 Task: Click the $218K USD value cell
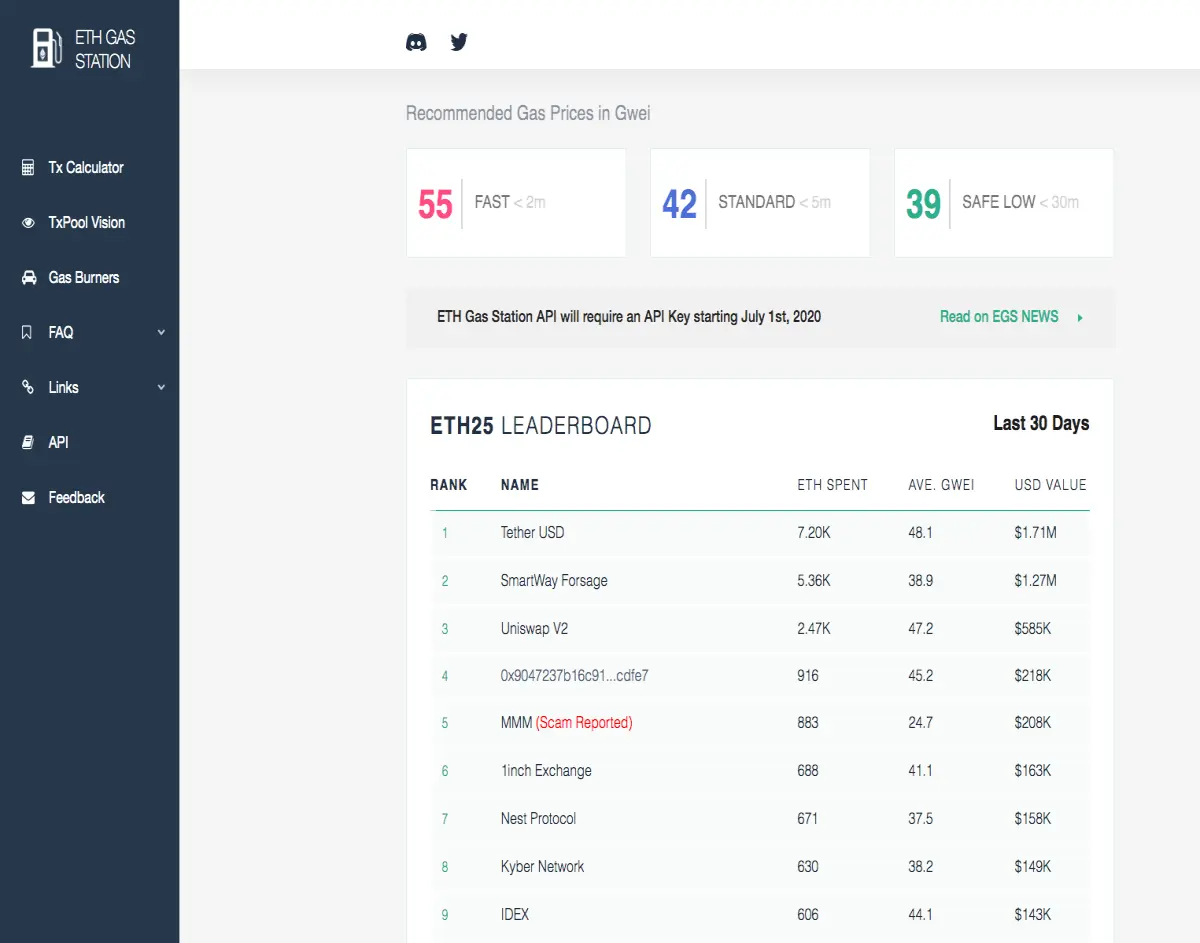1033,676
